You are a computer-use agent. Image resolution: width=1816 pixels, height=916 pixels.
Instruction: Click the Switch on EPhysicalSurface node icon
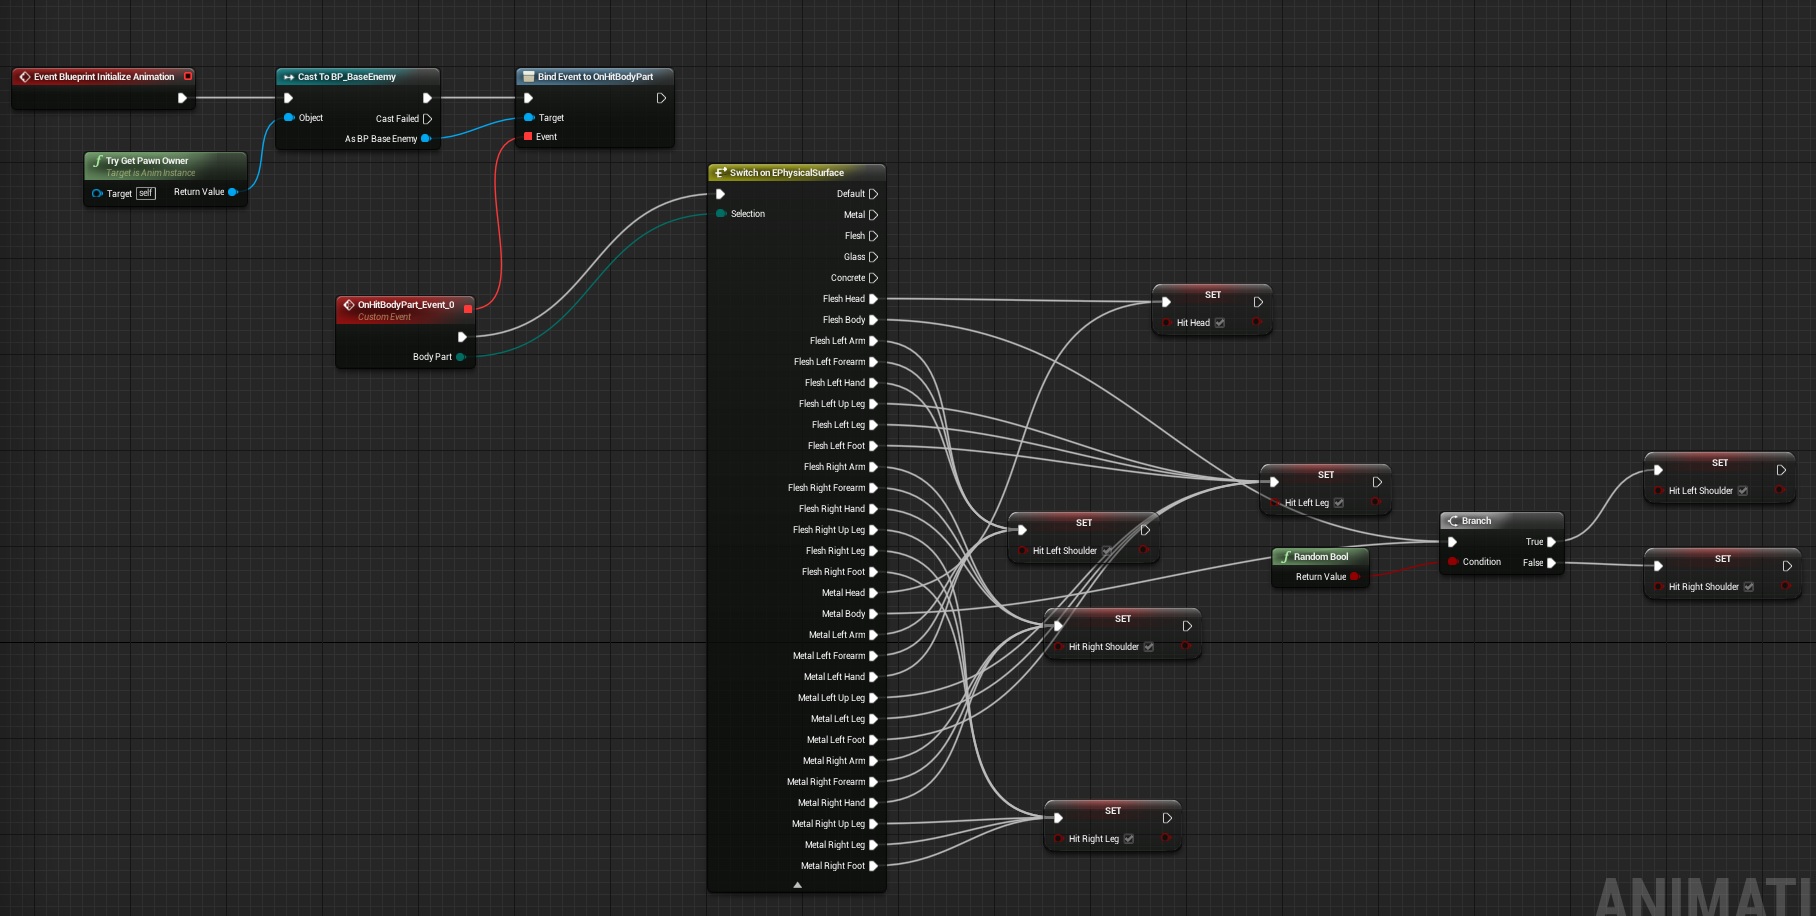pyautogui.click(x=720, y=173)
